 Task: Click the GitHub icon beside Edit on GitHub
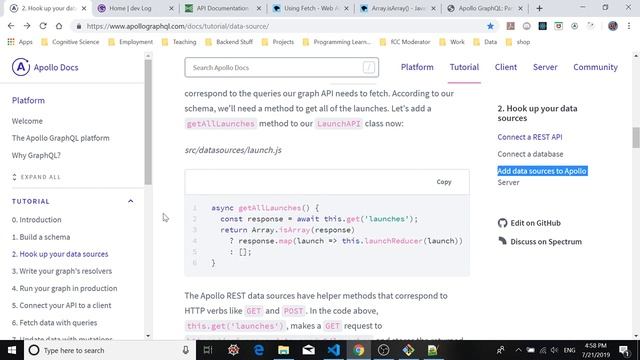click(x=502, y=223)
